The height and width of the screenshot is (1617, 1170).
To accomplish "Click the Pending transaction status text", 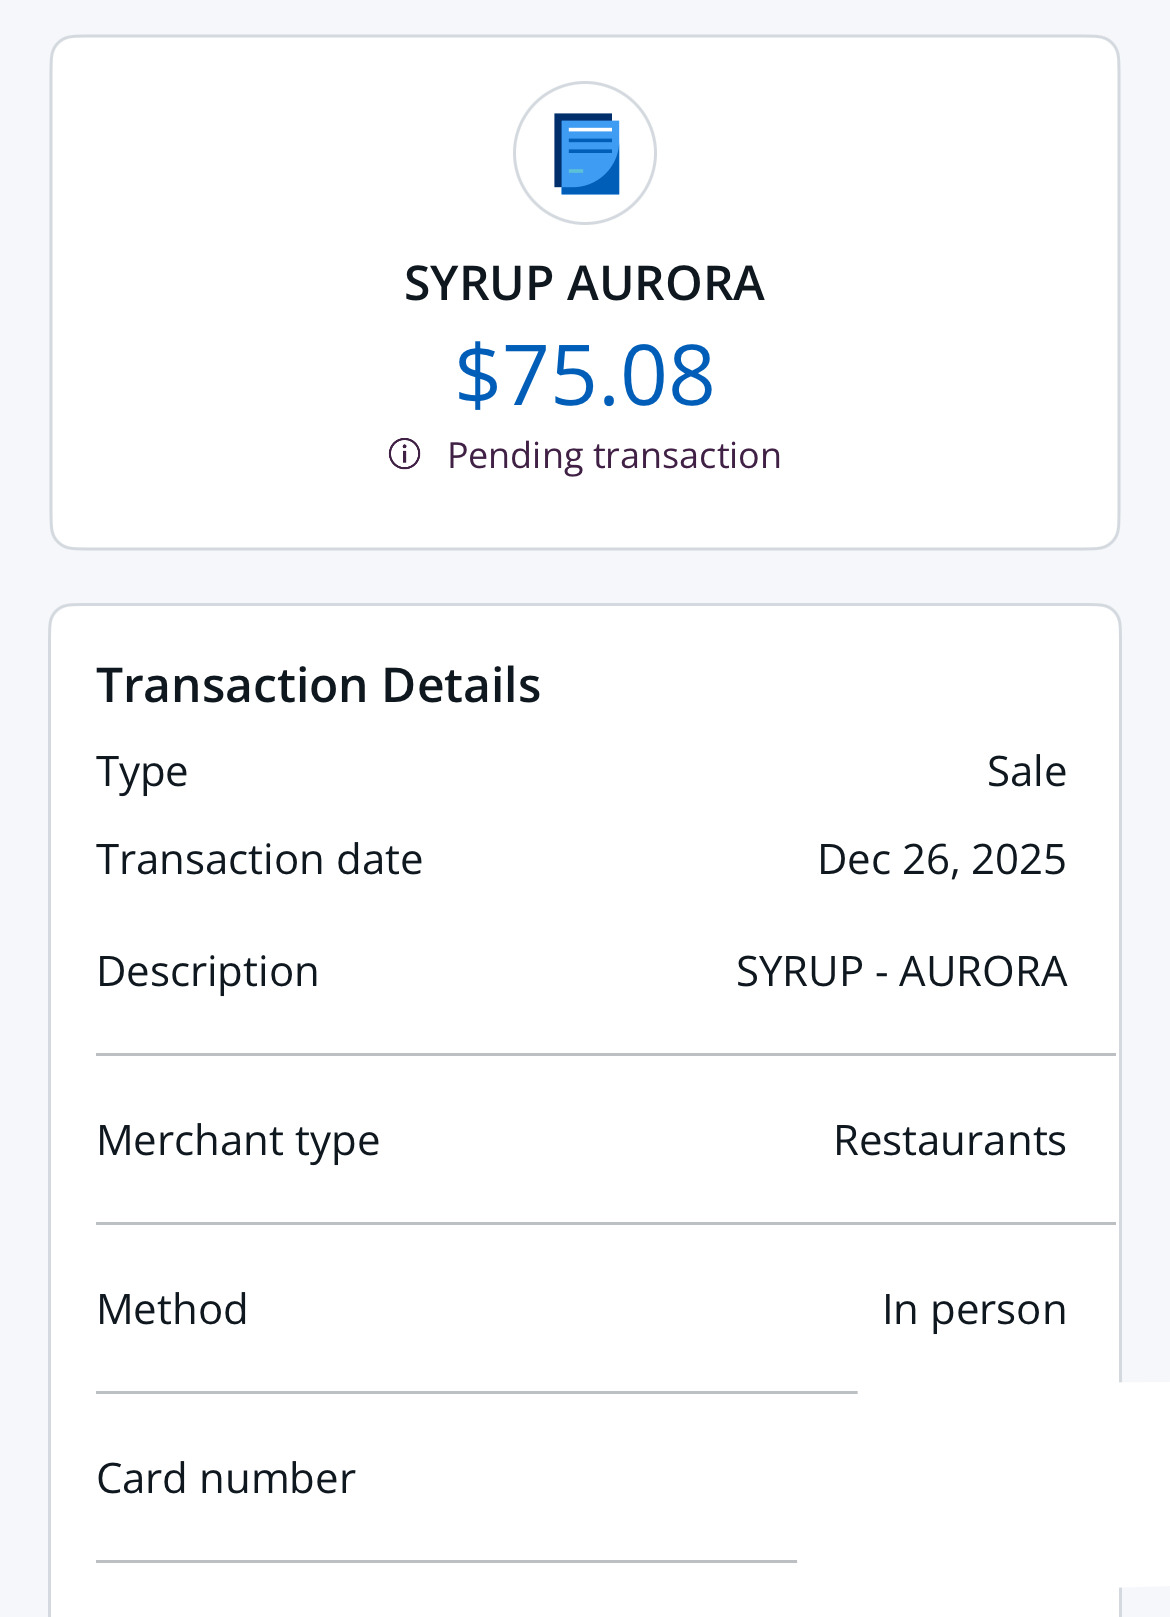I will (613, 455).
